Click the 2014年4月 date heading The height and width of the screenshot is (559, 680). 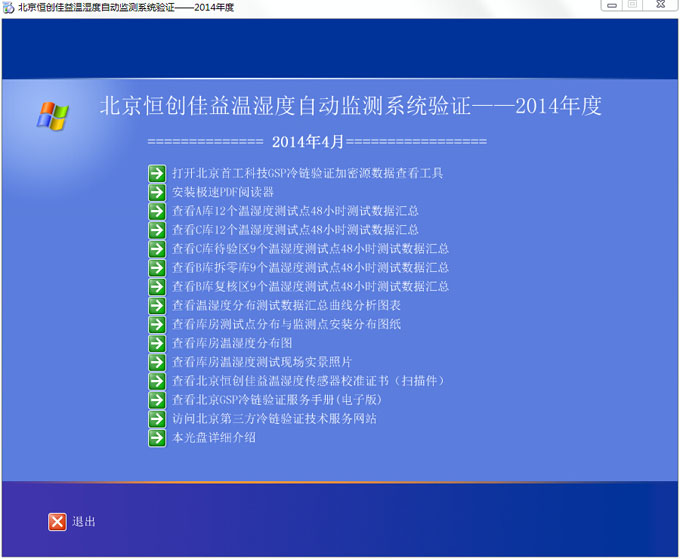[308, 142]
